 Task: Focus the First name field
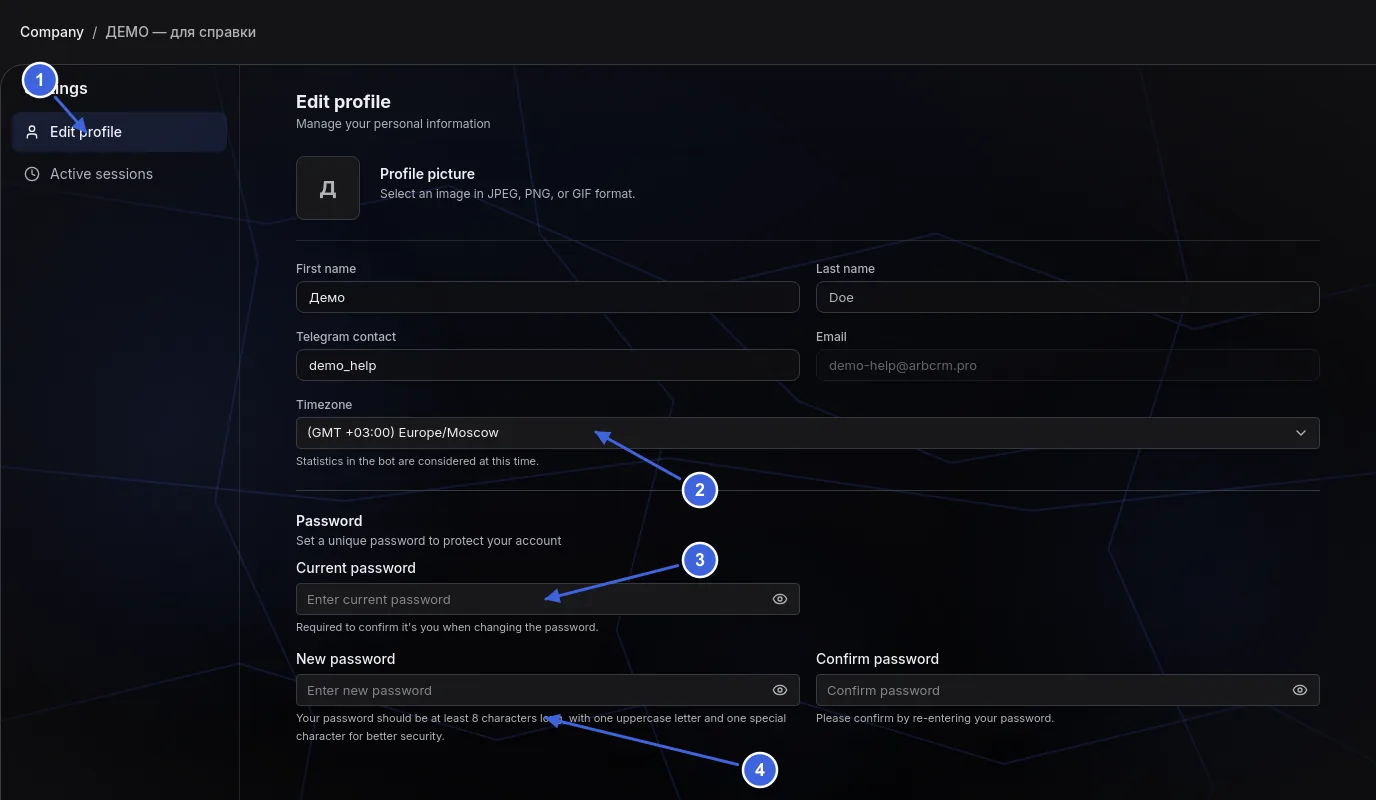(548, 297)
